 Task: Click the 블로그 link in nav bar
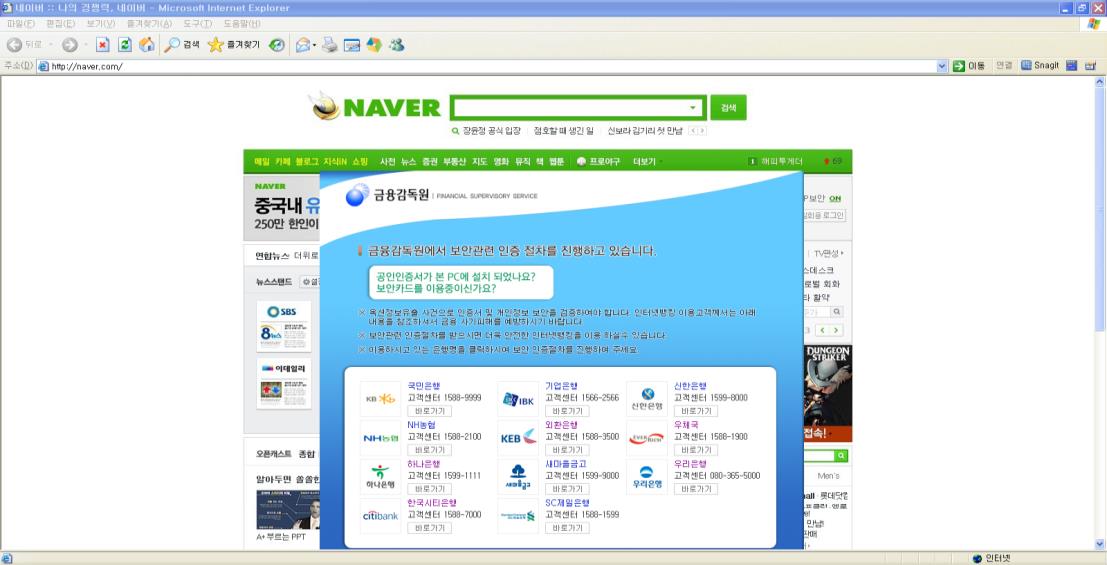[306, 161]
